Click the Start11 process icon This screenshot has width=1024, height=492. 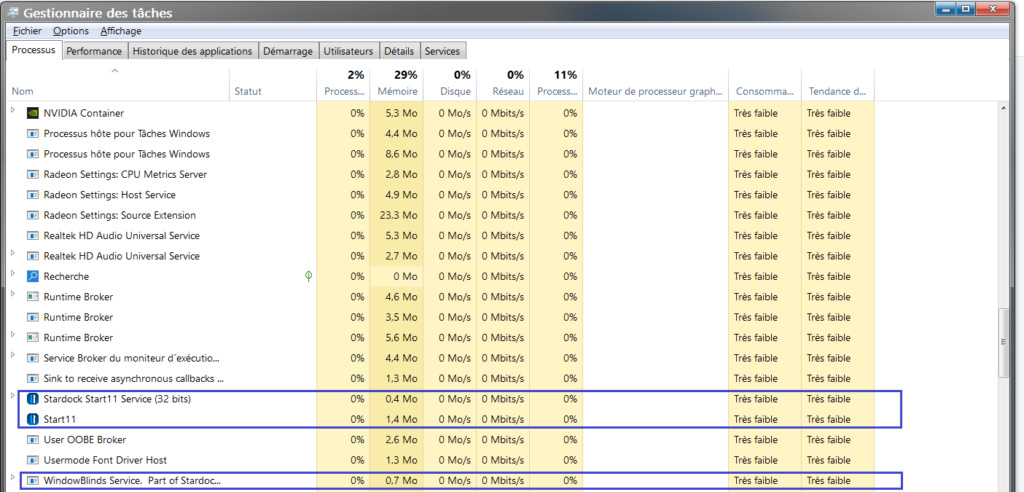[32, 419]
